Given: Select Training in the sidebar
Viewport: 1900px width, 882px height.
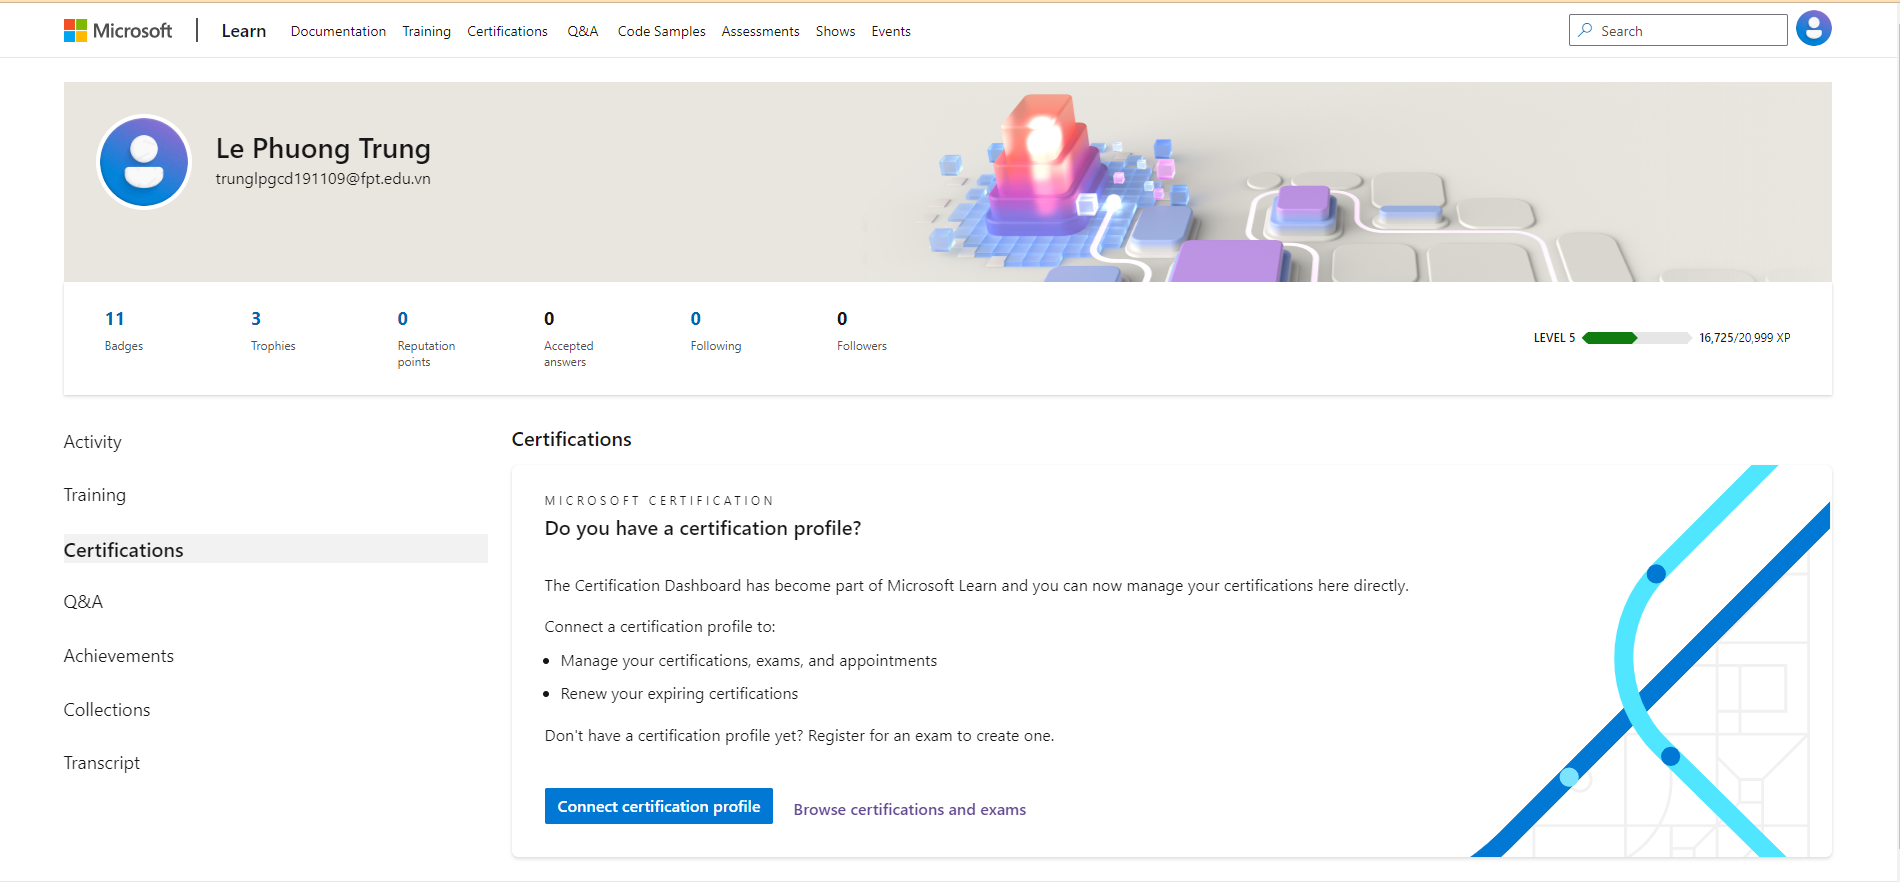Looking at the screenshot, I should [95, 495].
